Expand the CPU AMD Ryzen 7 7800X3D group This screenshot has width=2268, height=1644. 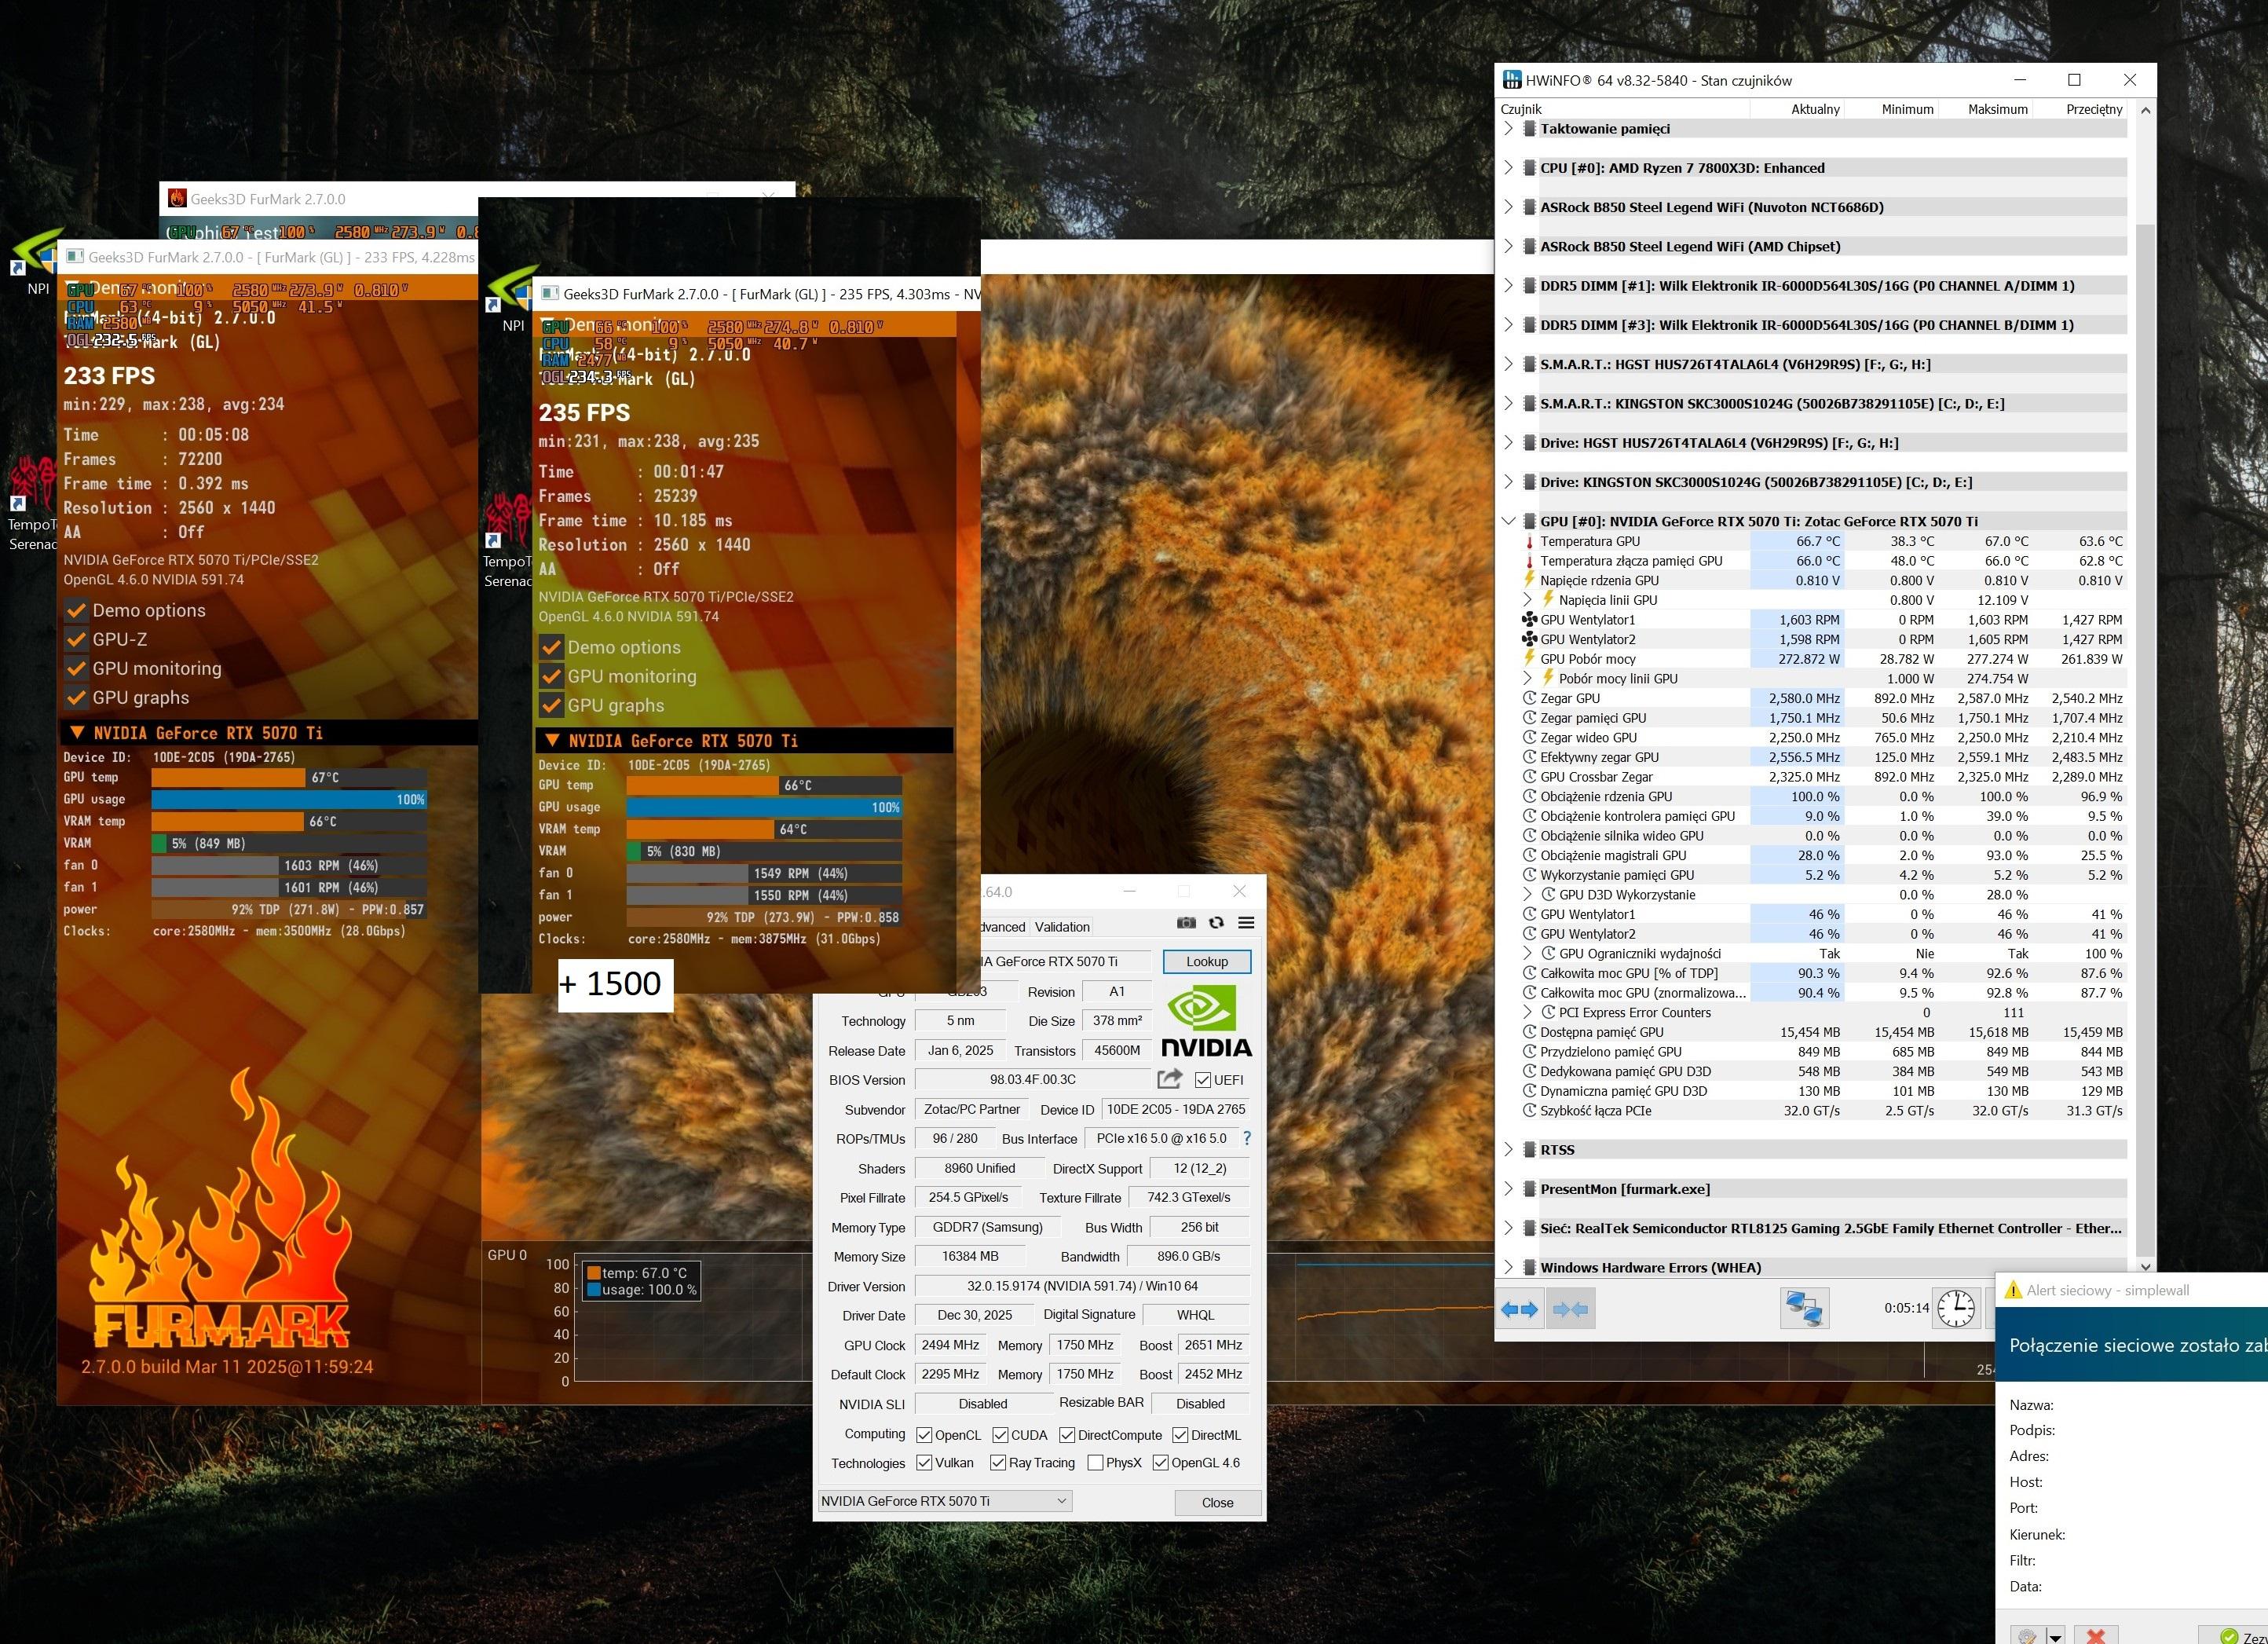1509,168
